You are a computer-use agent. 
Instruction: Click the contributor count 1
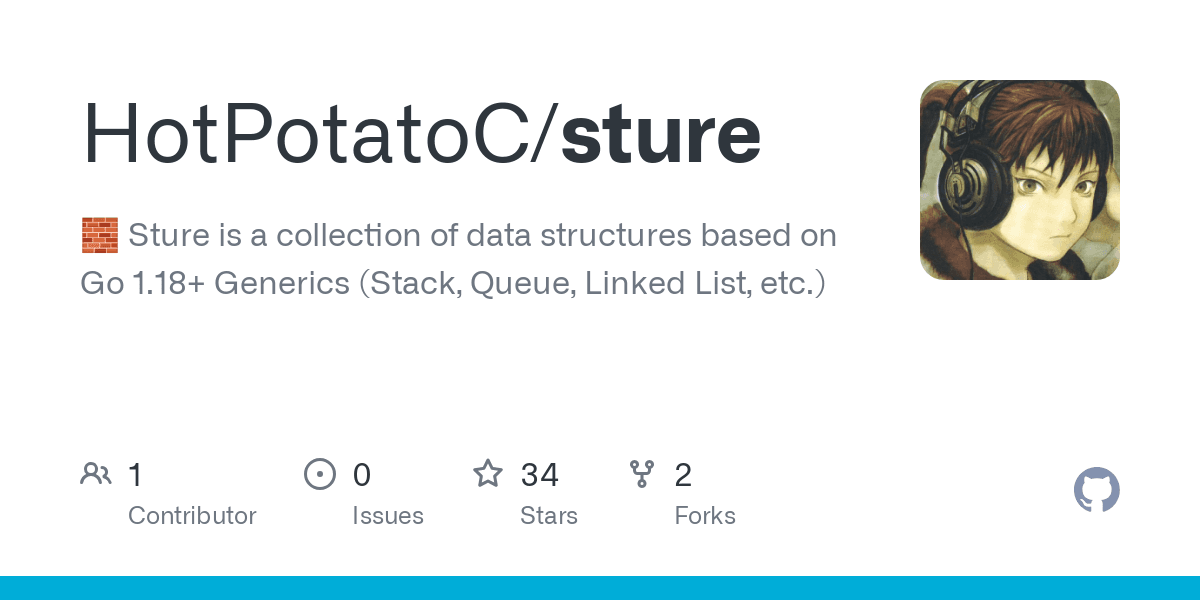[135, 474]
